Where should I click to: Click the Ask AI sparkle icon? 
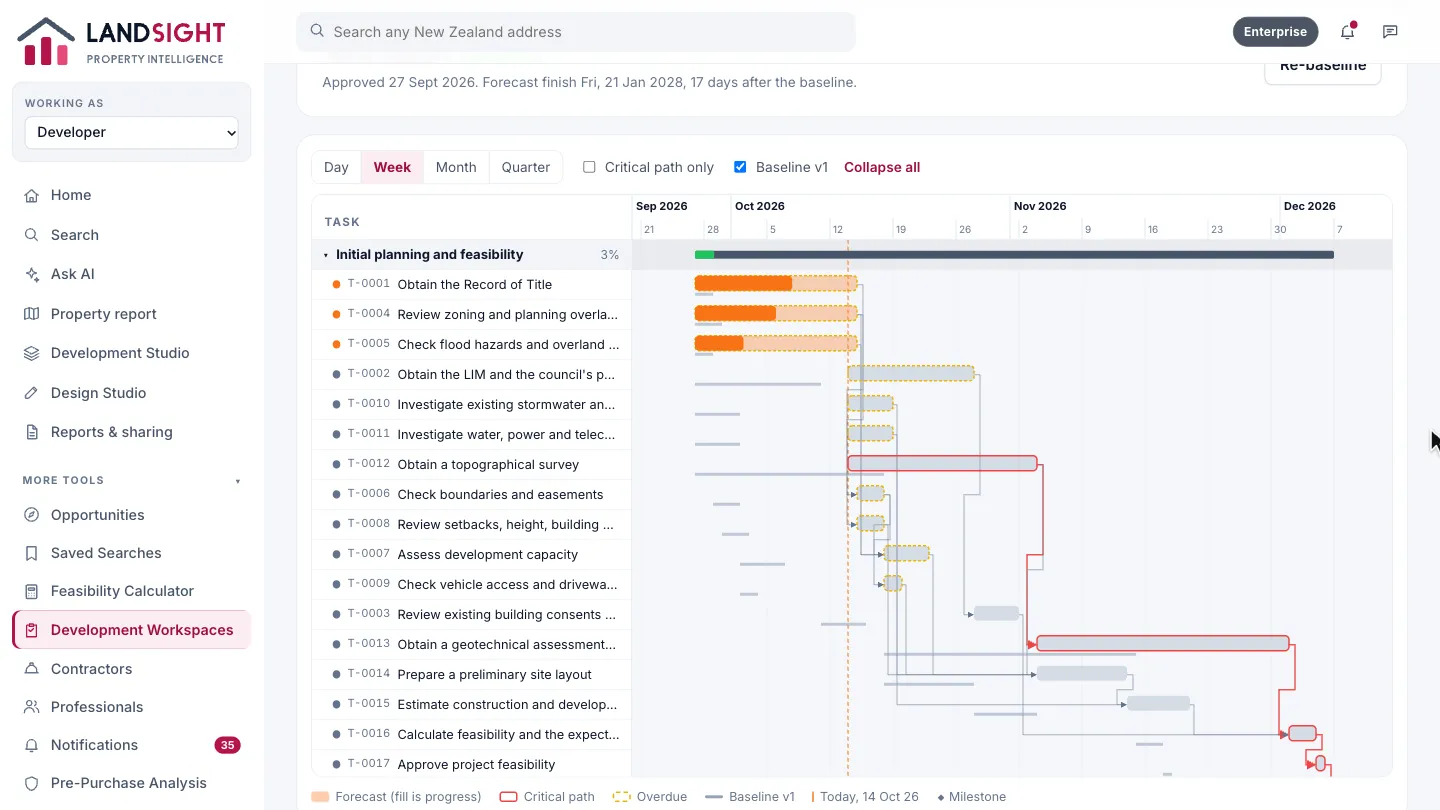click(32, 274)
